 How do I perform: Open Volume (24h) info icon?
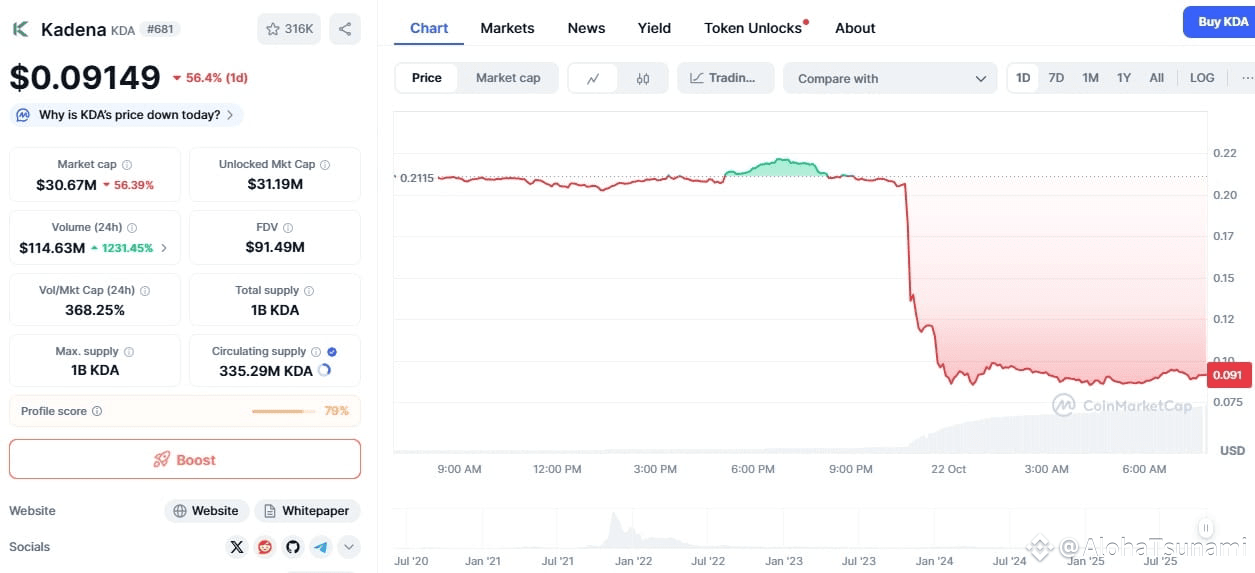click(x=132, y=228)
